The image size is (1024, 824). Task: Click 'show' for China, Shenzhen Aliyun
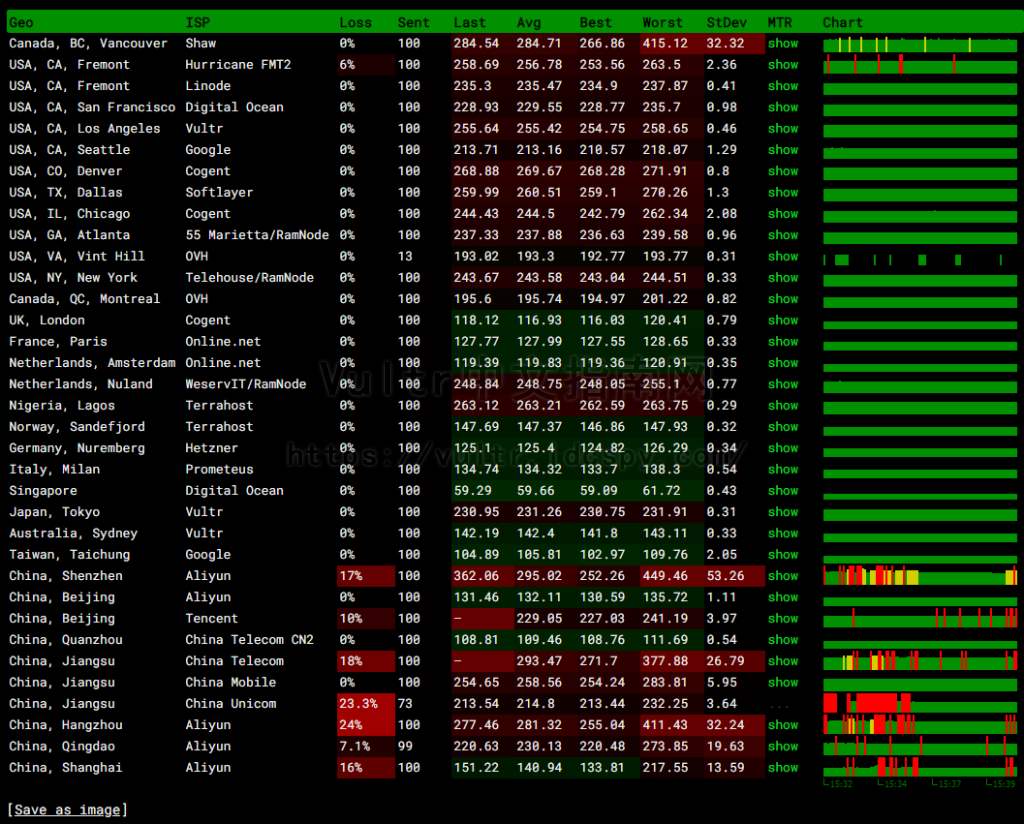point(783,576)
